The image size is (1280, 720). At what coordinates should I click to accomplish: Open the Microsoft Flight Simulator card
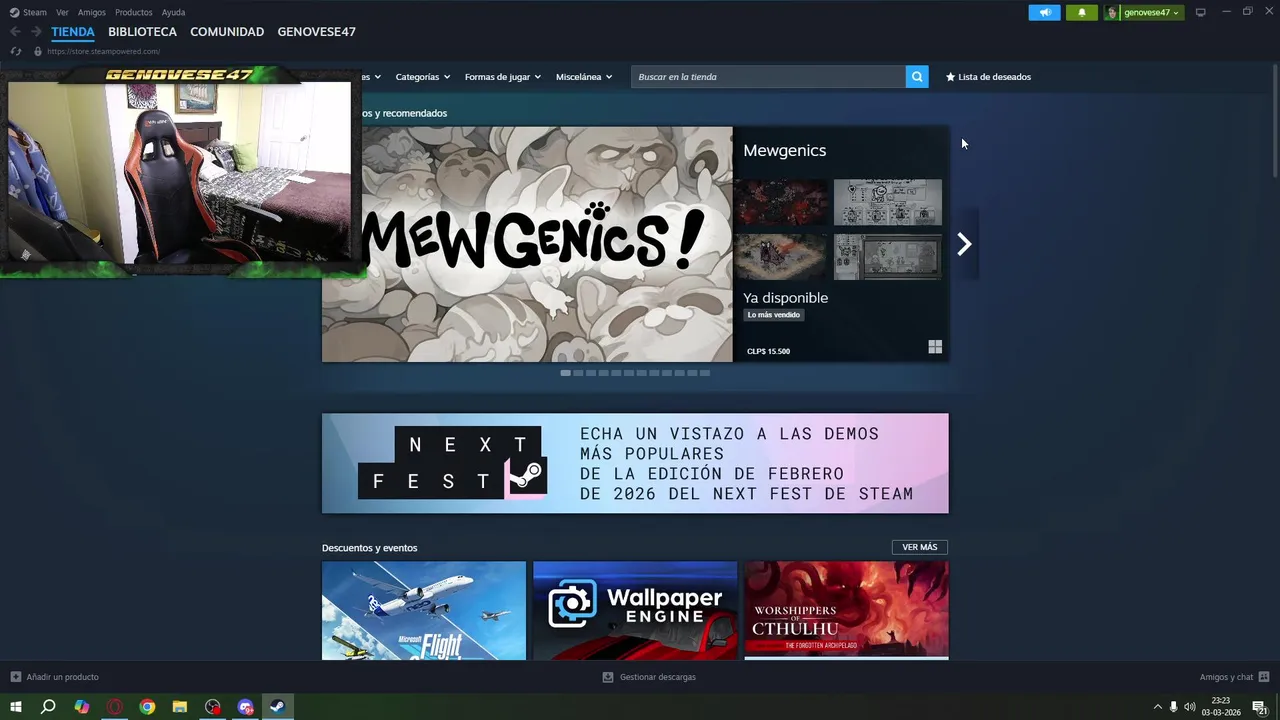tap(424, 610)
